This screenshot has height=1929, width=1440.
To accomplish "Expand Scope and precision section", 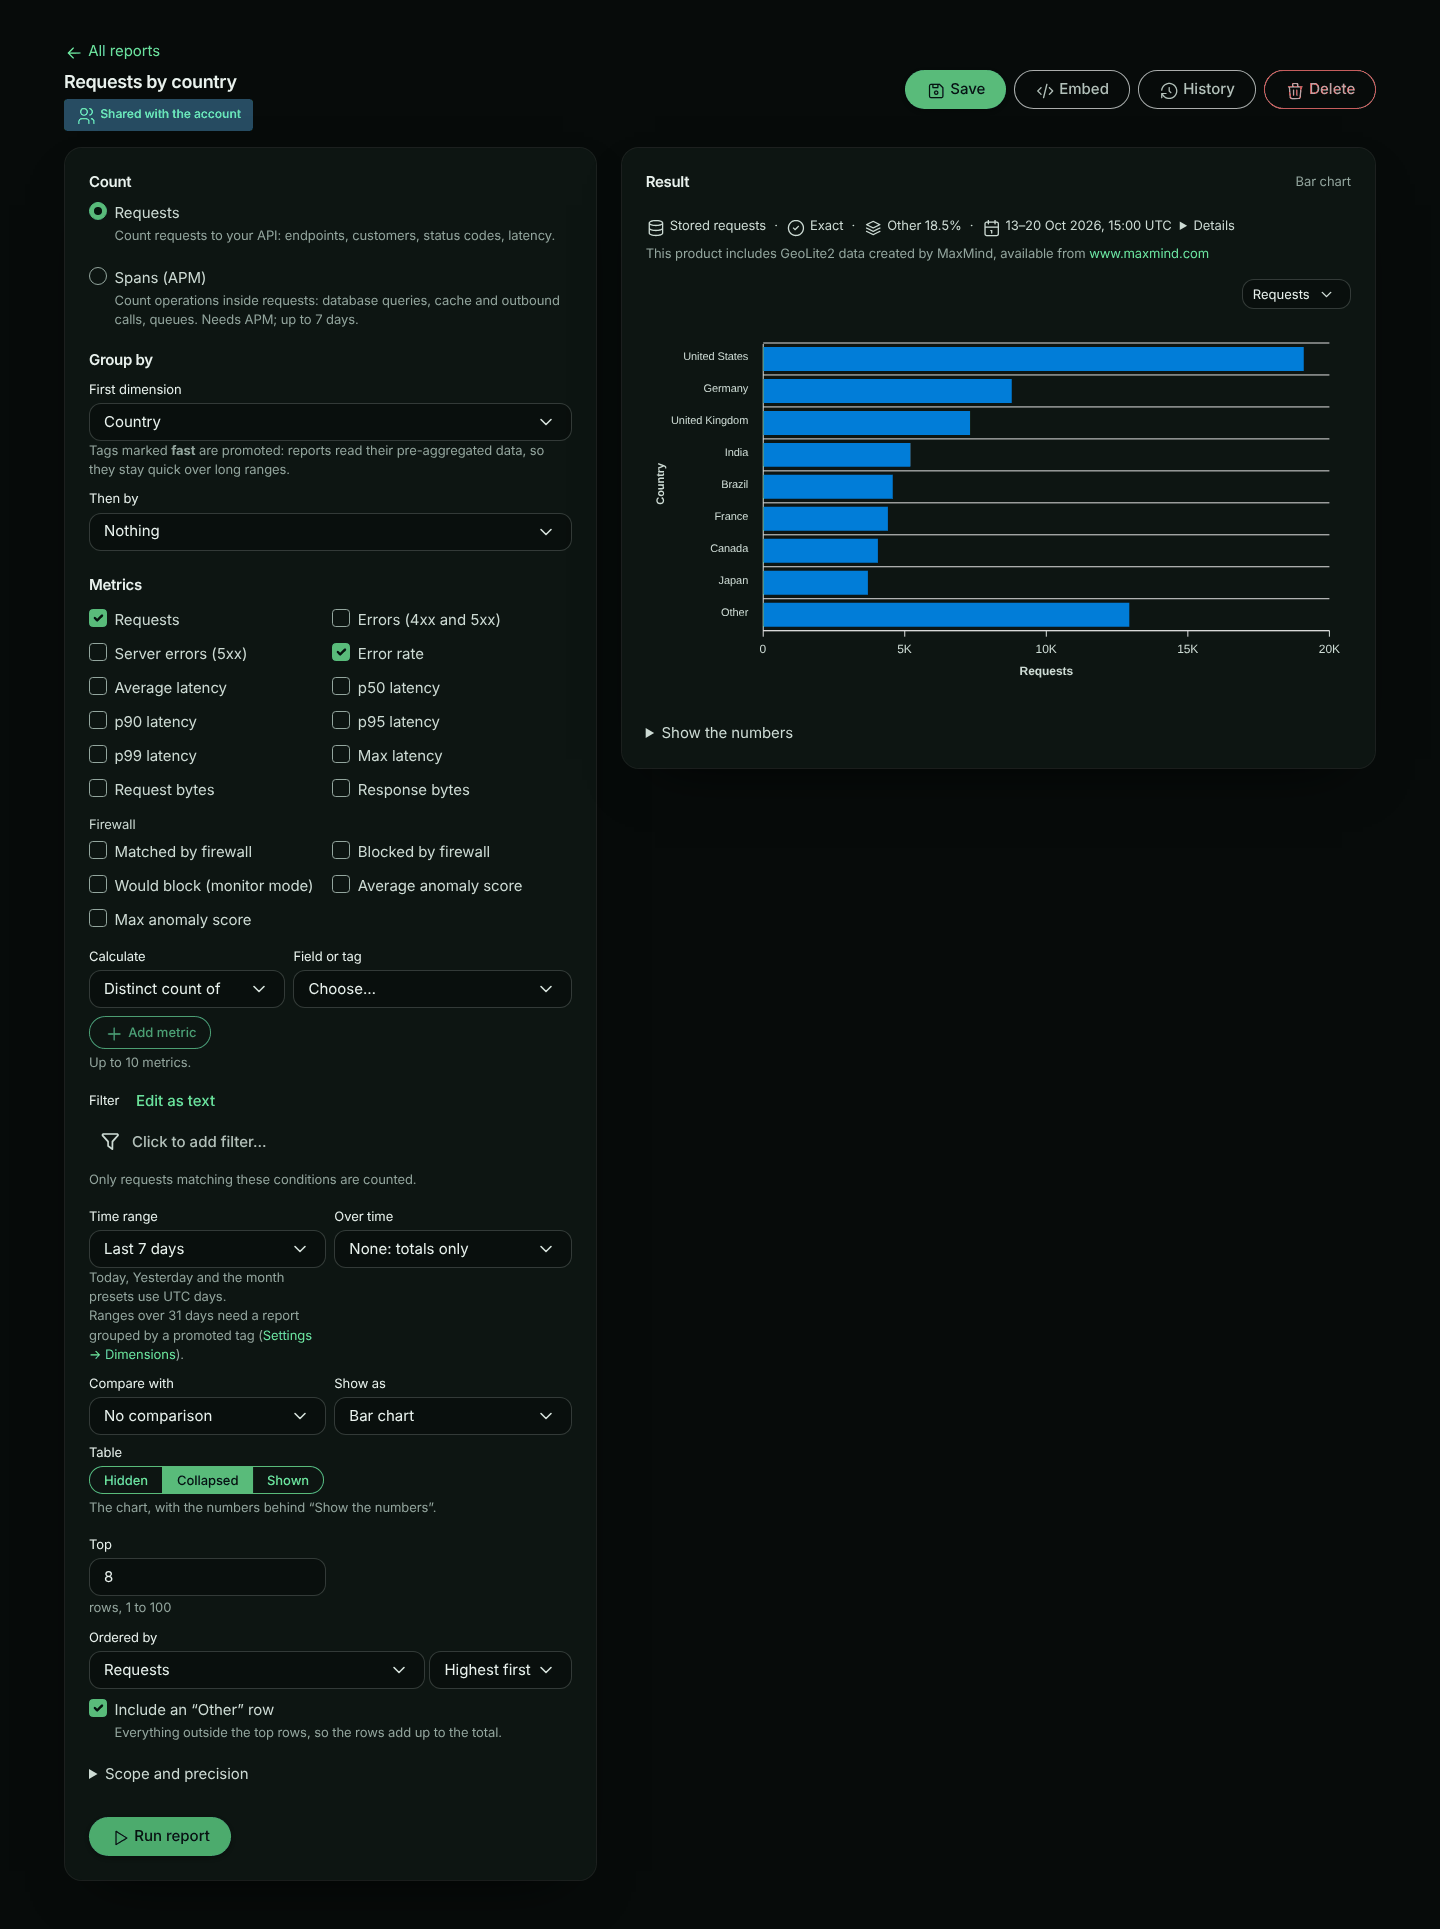I will tap(169, 1774).
